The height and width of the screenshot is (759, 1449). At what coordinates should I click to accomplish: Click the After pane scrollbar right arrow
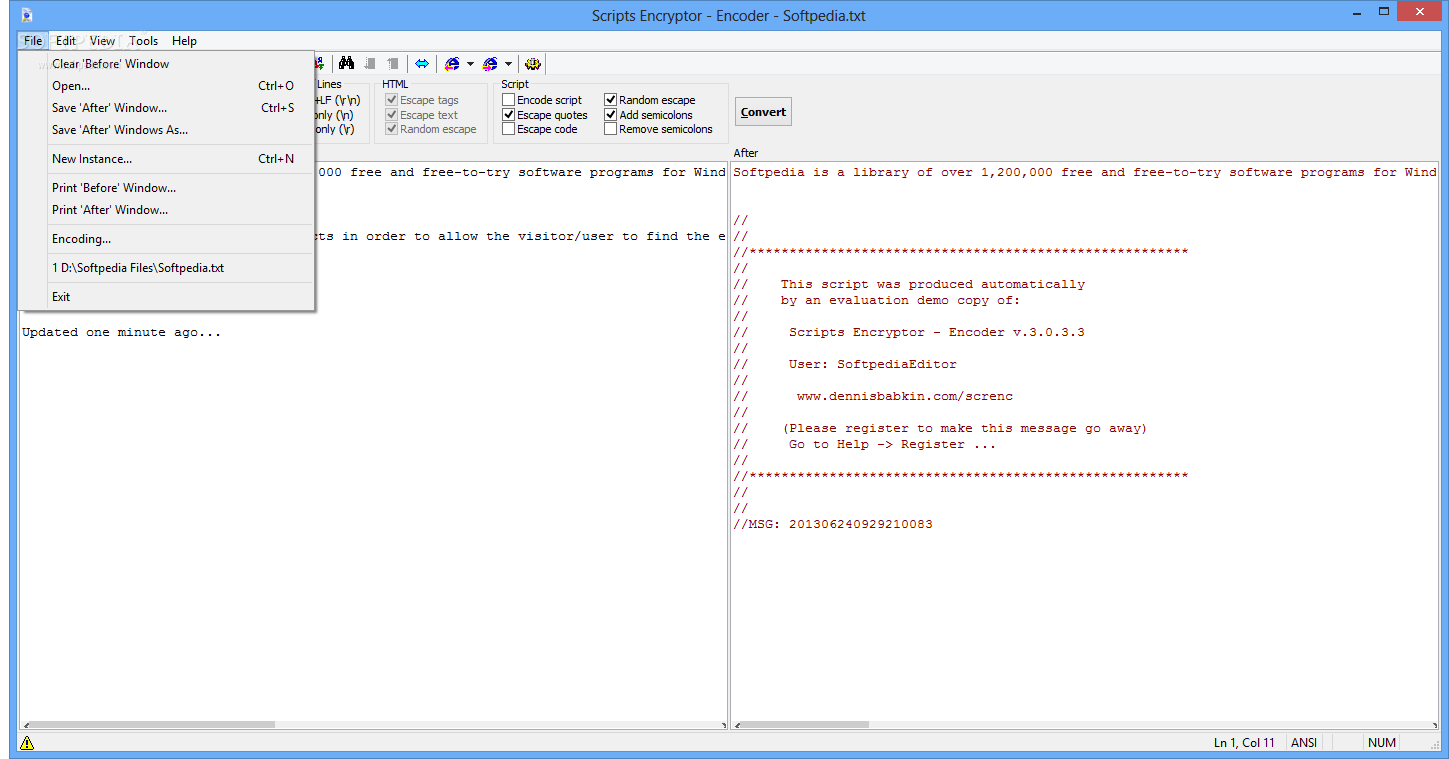click(x=1434, y=724)
